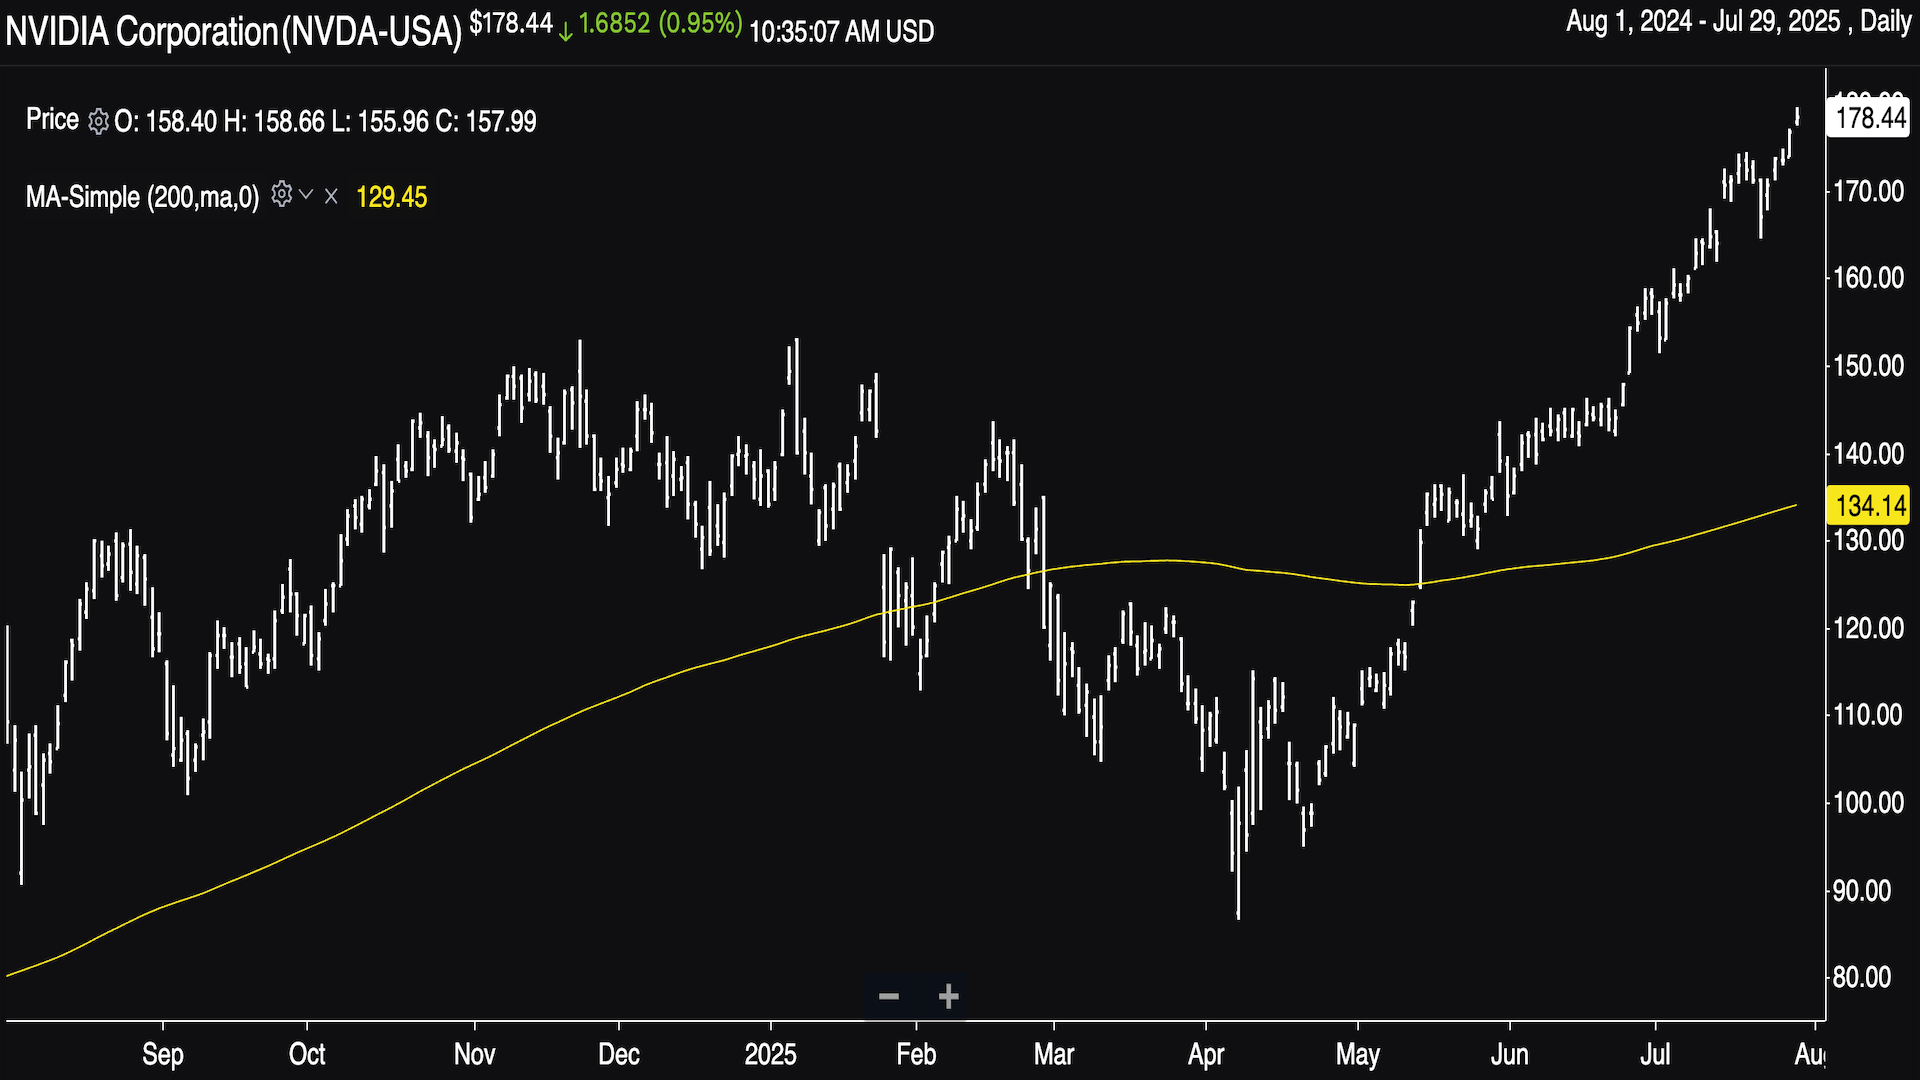Click the 2025 label on the time axis
The width and height of the screenshot is (1920, 1080).
pos(771,1054)
